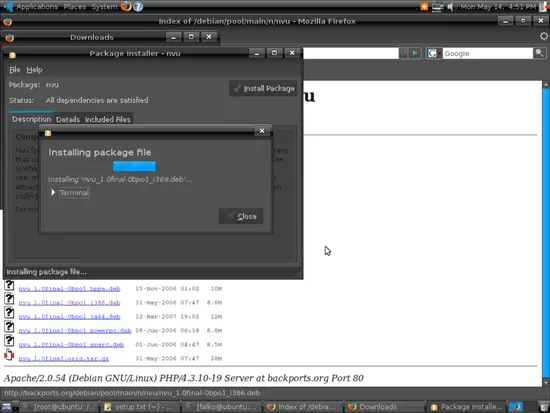Click status text All dependencies are satisfied
The image size is (550, 413).
pyautogui.click(x=97, y=100)
